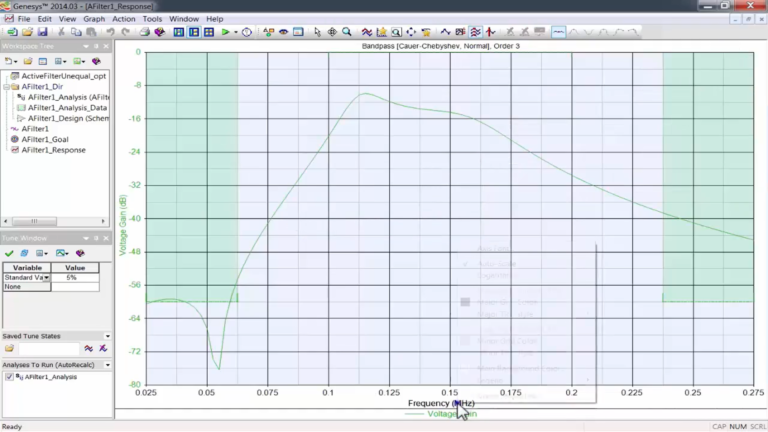
Task: Click the New file icon in main toolbar
Action: click(x=12, y=32)
